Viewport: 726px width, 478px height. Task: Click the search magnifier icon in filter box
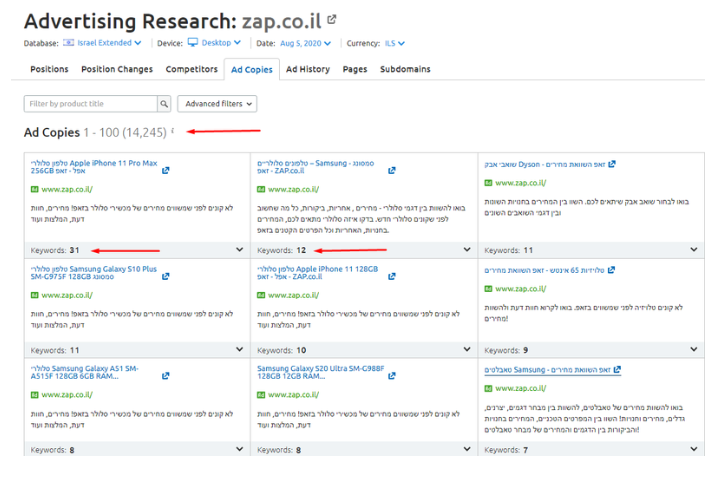coord(164,104)
